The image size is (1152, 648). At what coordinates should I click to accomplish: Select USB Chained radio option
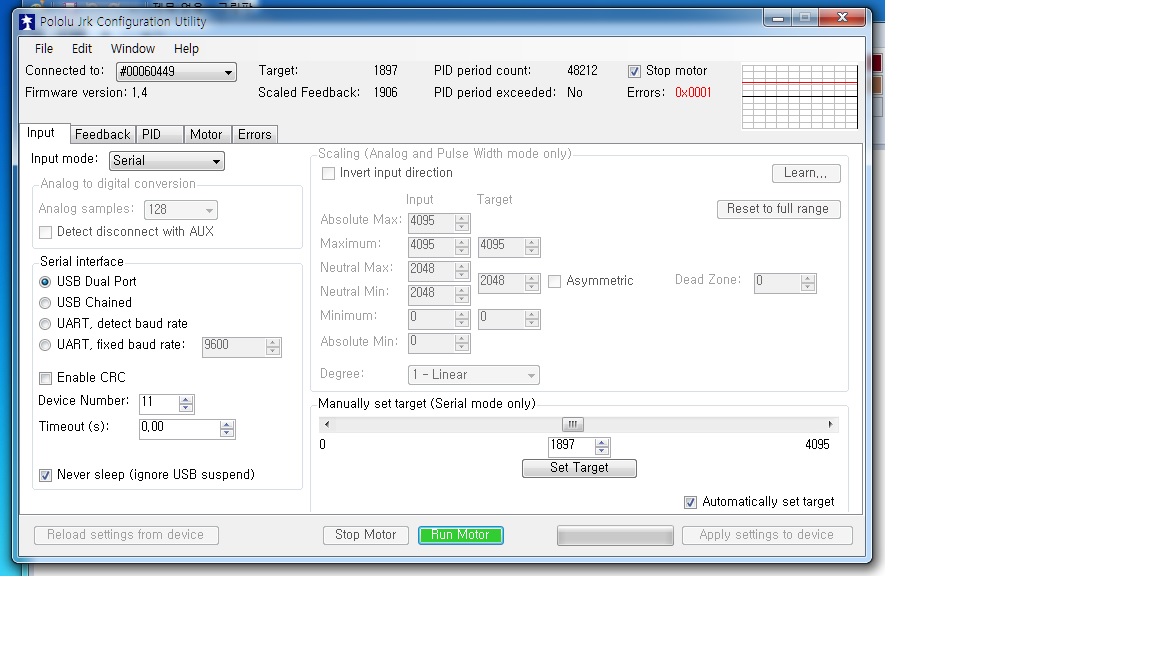point(45,303)
